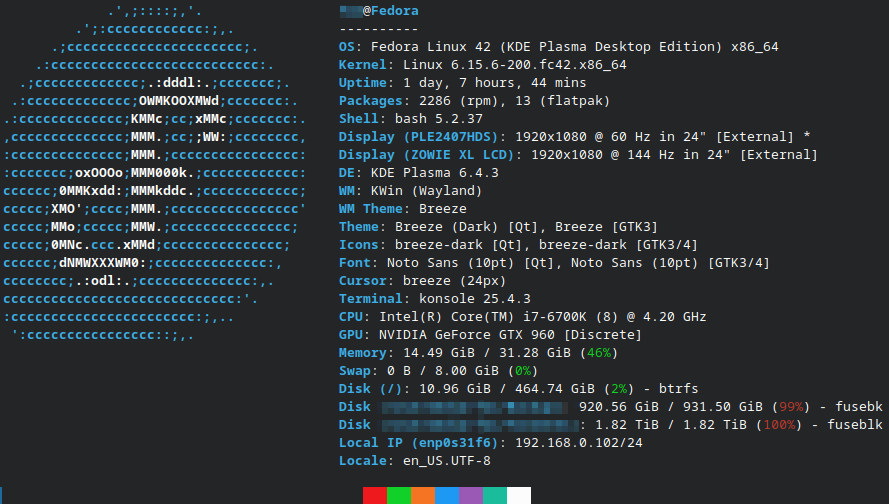
Task: Click the memory percentage '46%'
Action: [x=599, y=353]
